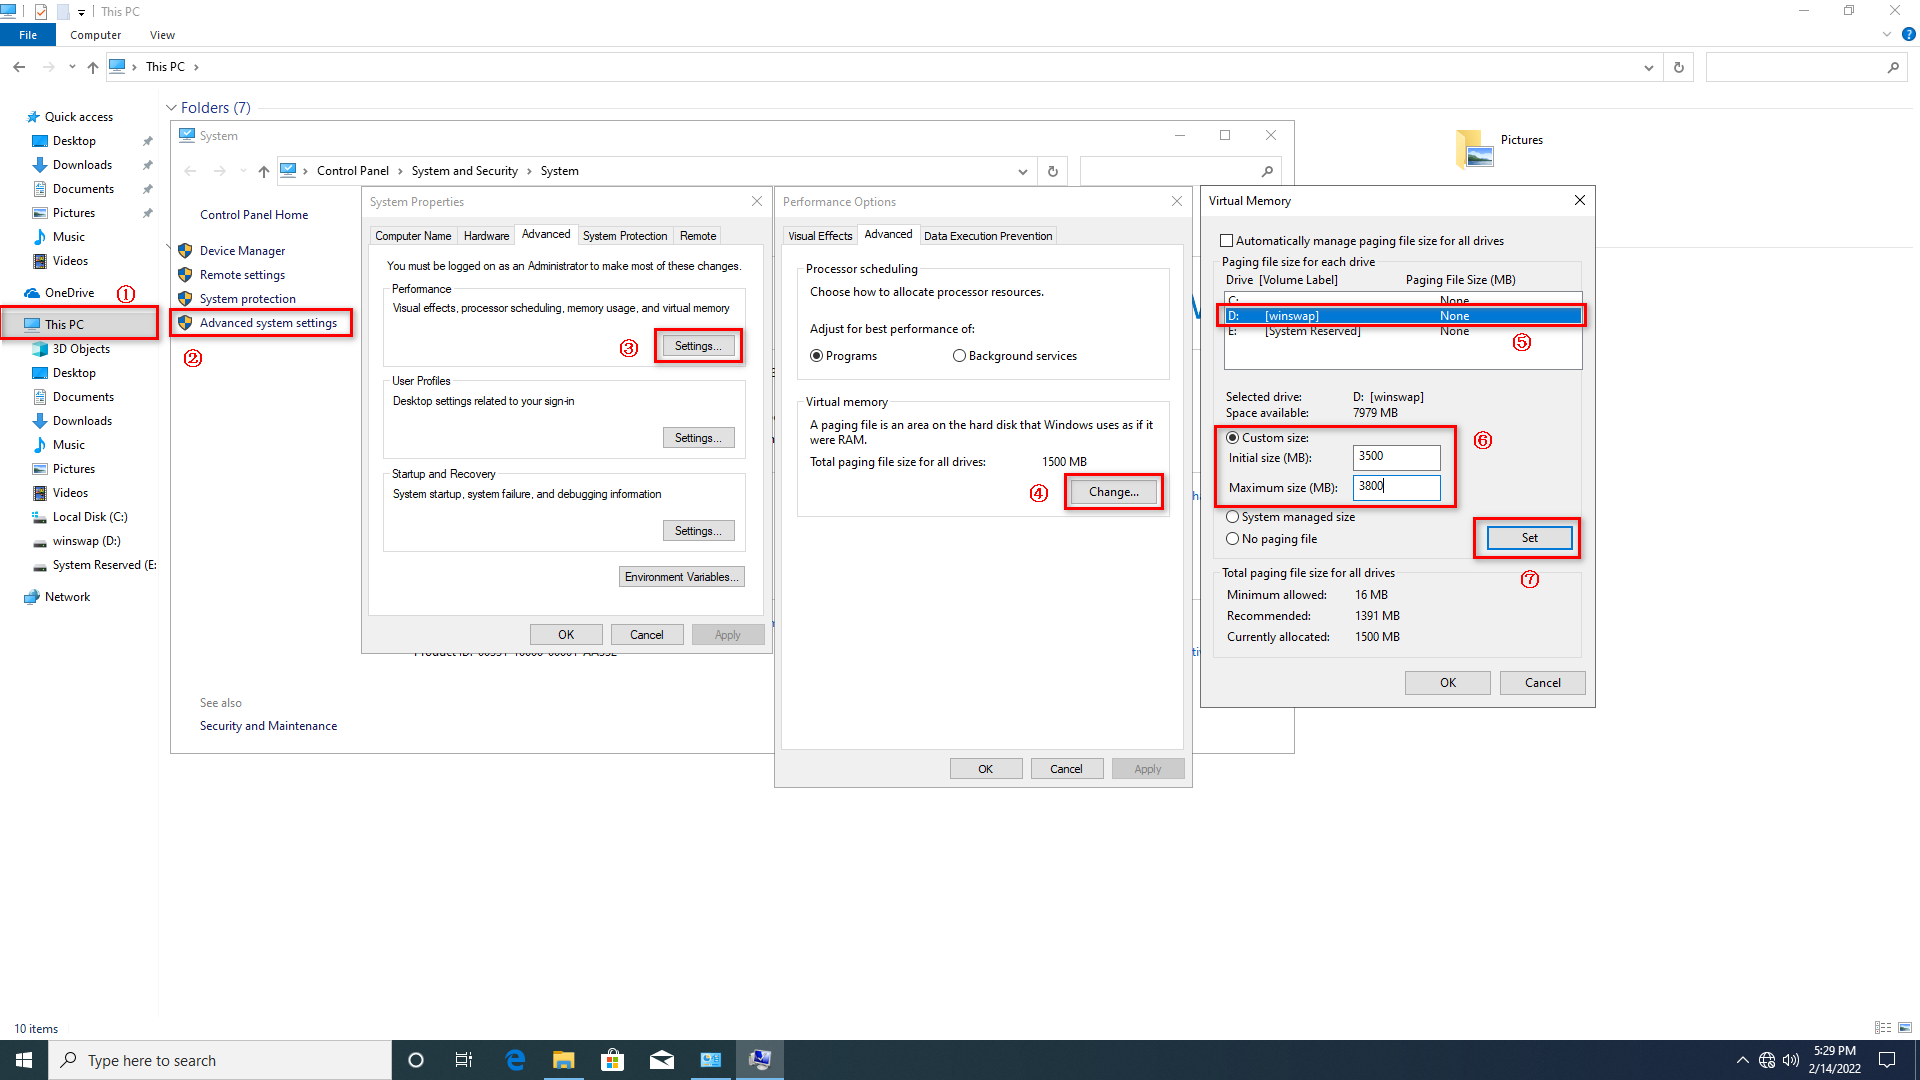Screen dimensions: 1920x1080
Task: Switch to Data Execution Prevention tab
Action: click(x=988, y=236)
